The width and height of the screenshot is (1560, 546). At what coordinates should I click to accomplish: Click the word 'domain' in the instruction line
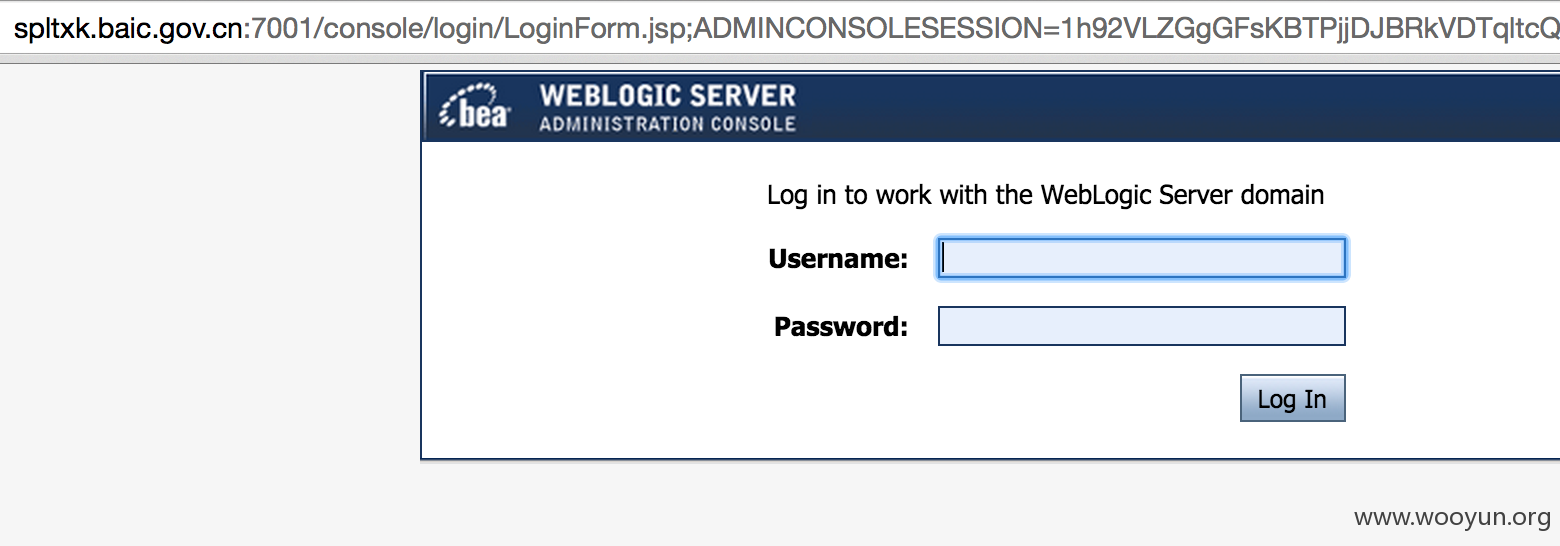click(1282, 194)
